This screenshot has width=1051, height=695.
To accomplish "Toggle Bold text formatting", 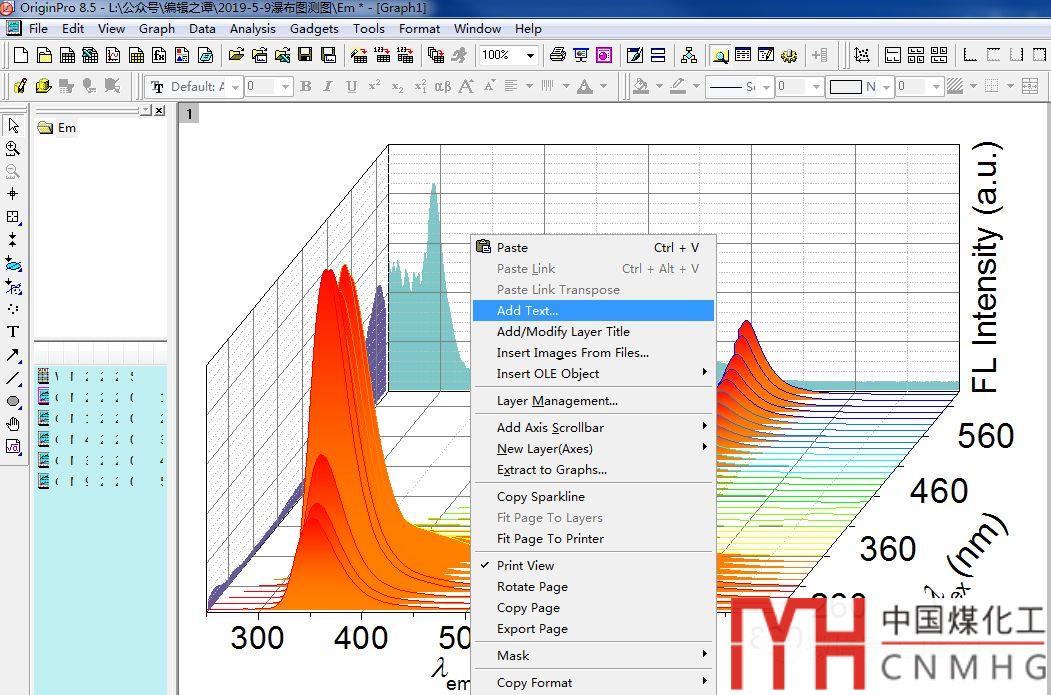I will tap(306, 87).
